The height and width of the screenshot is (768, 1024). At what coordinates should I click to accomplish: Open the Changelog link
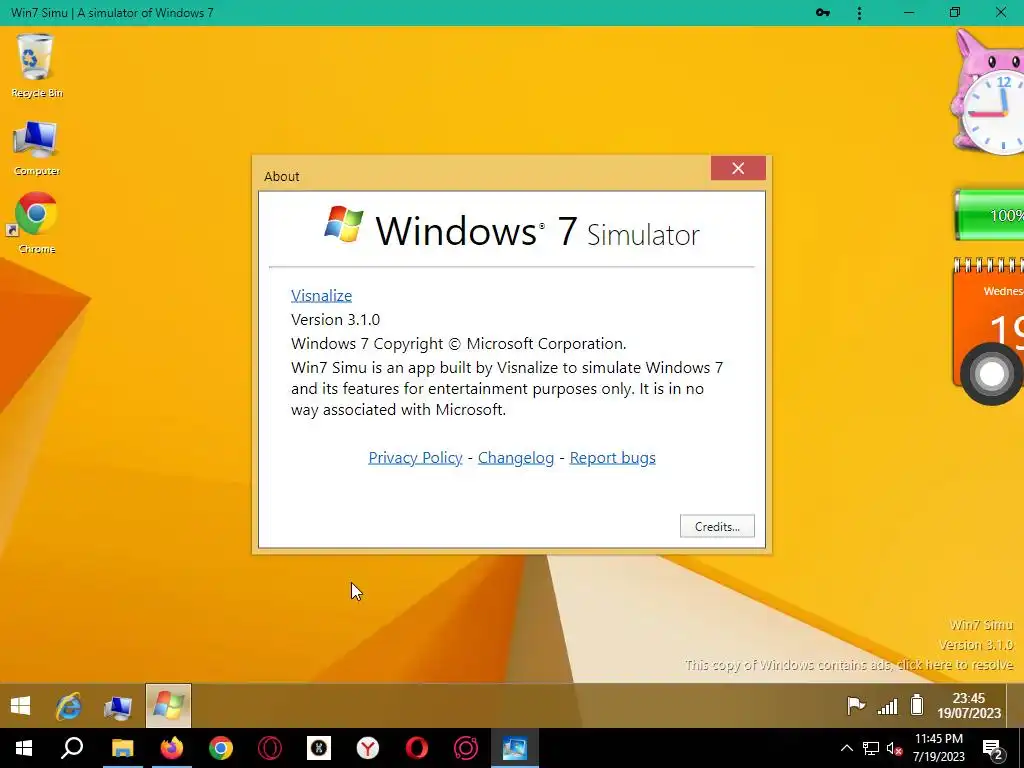click(516, 458)
